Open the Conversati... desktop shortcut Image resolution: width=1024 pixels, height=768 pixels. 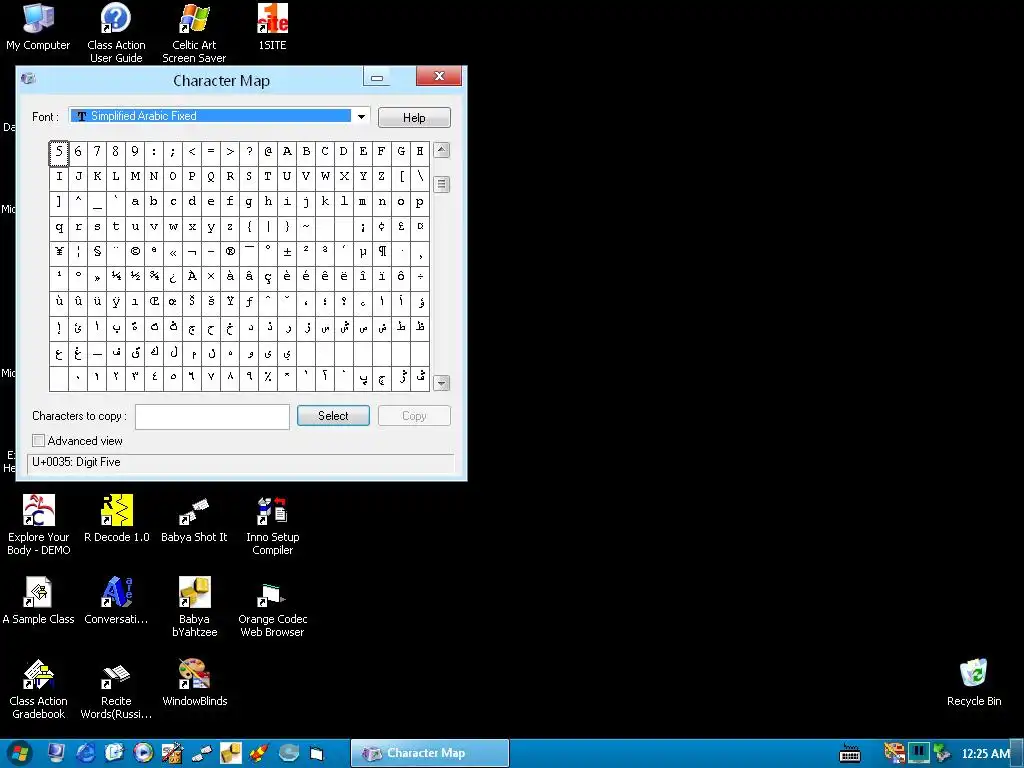pos(116,600)
